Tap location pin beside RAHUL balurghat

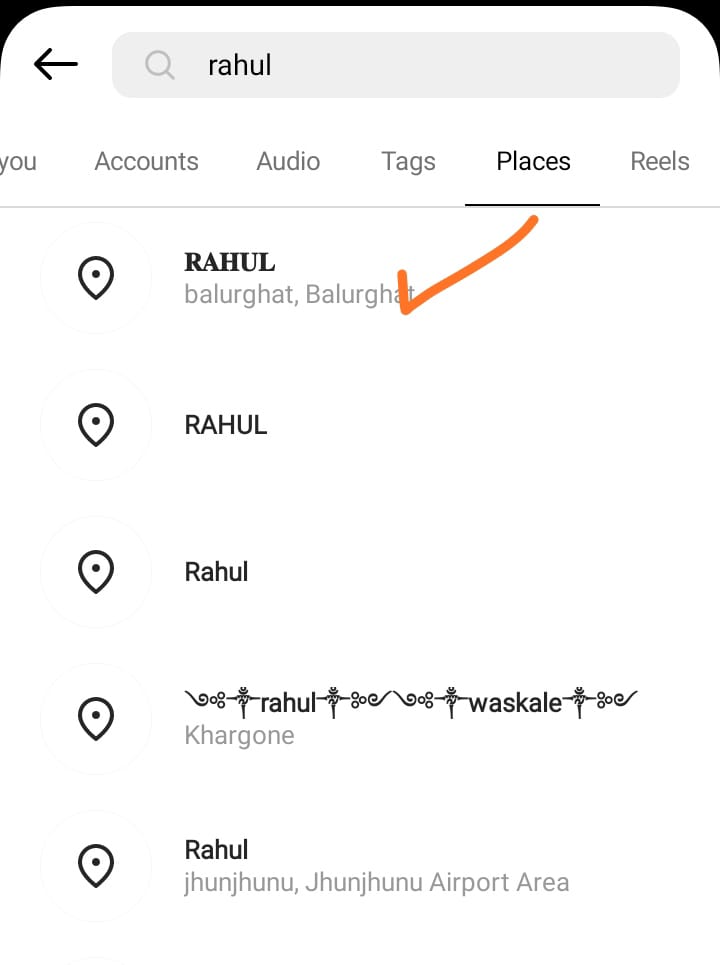(96, 278)
